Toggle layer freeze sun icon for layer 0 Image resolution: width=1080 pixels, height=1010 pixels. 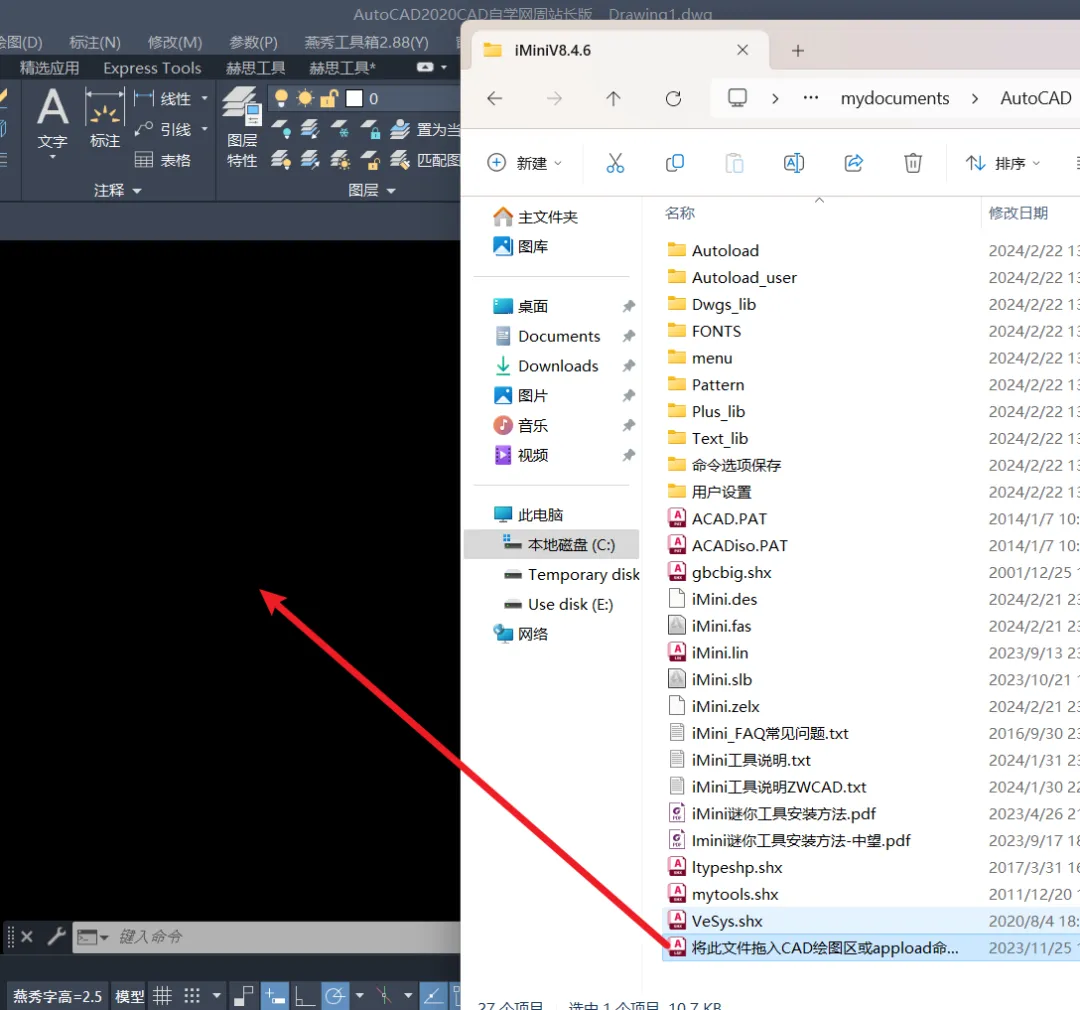[304, 99]
